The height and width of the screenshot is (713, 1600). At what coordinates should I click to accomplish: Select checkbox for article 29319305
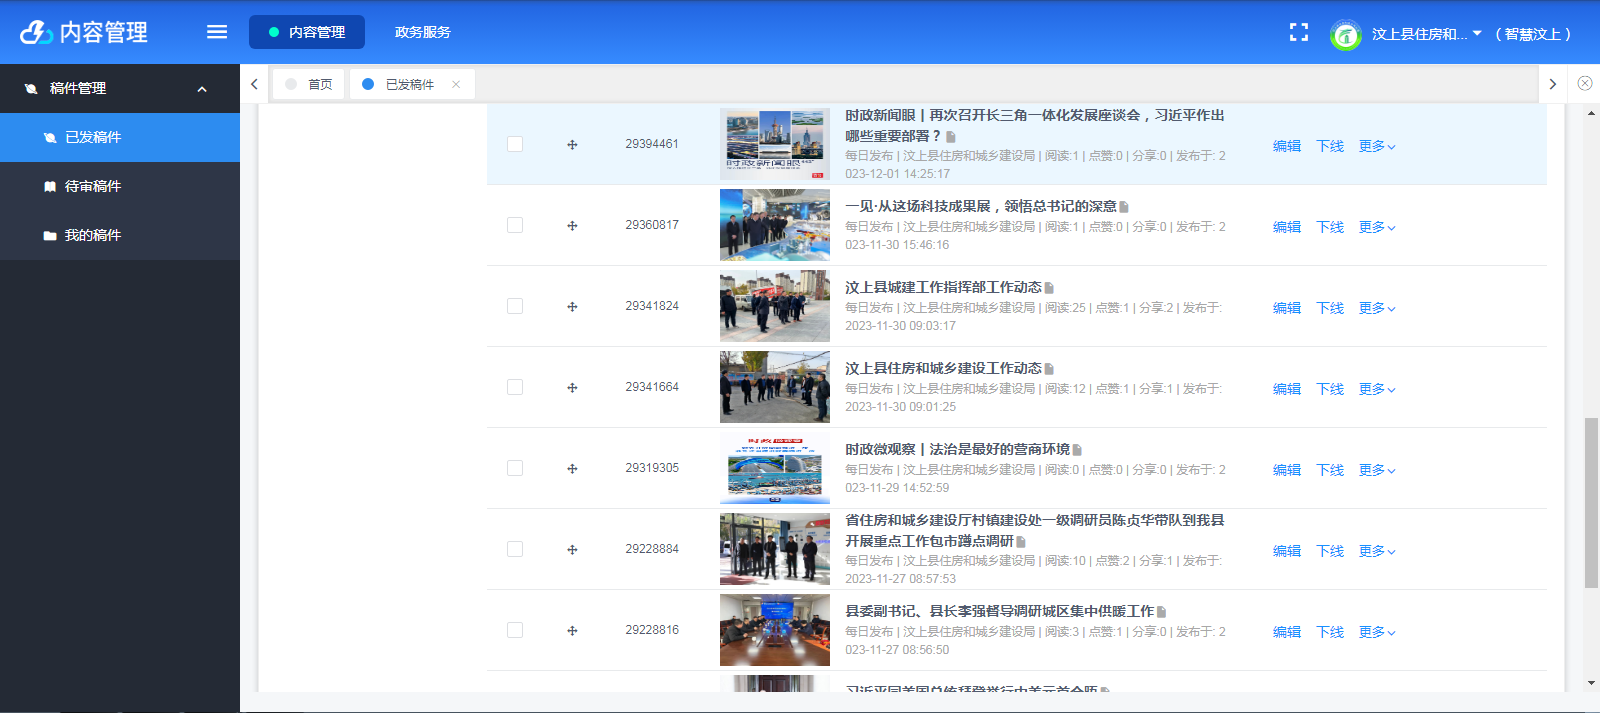(x=515, y=468)
